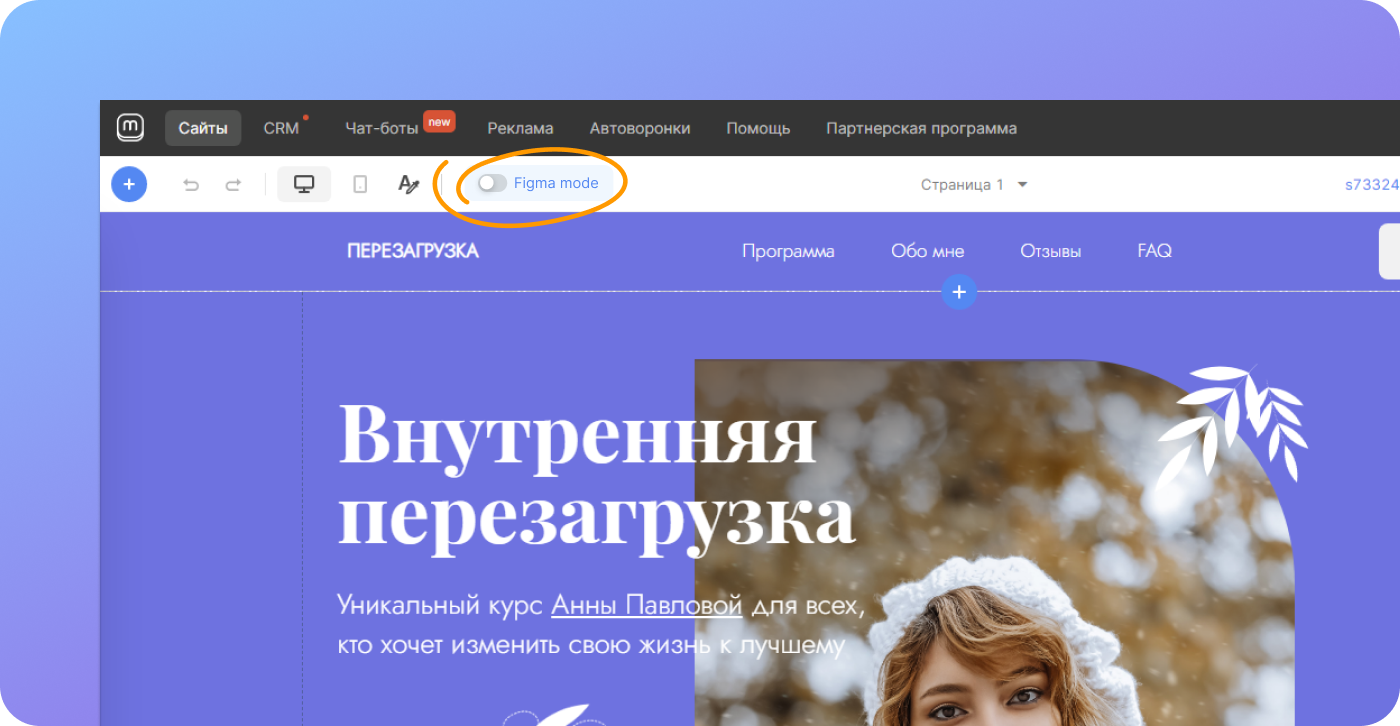
Task: Open the Помощь menu
Action: pos(758,128)
